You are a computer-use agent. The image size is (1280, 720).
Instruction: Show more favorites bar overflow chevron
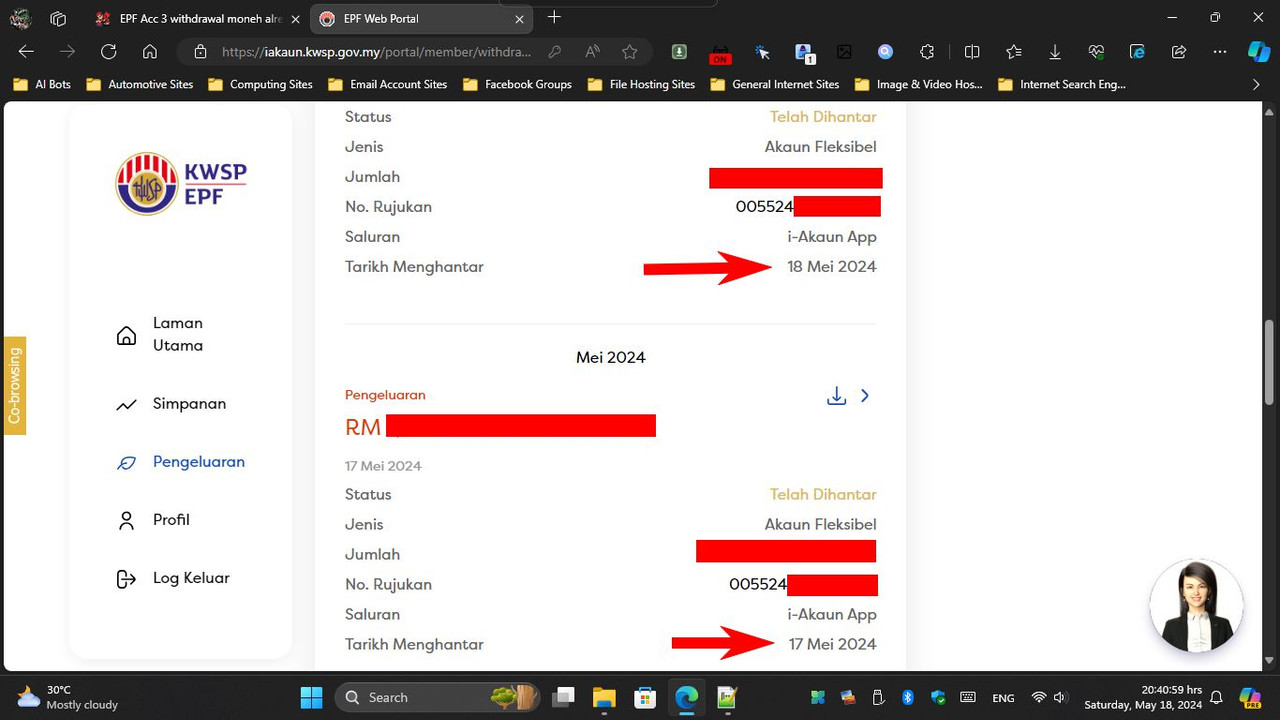click(x=1257, y=84)
